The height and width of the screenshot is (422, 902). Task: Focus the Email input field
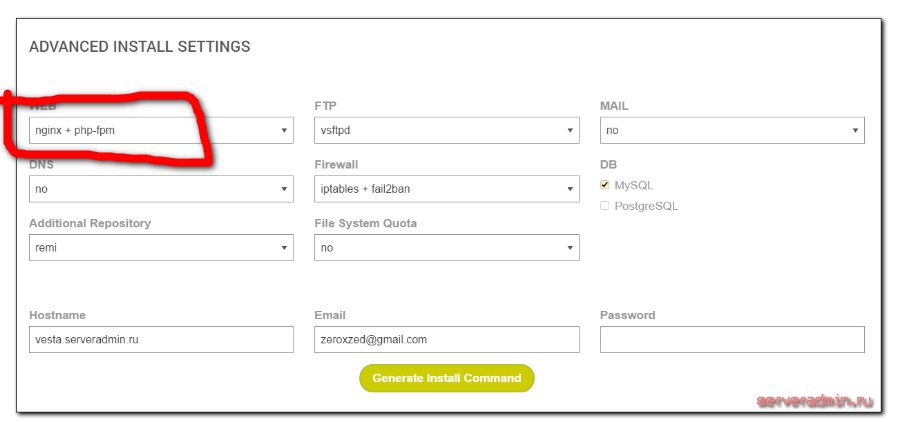coord(446,340)
